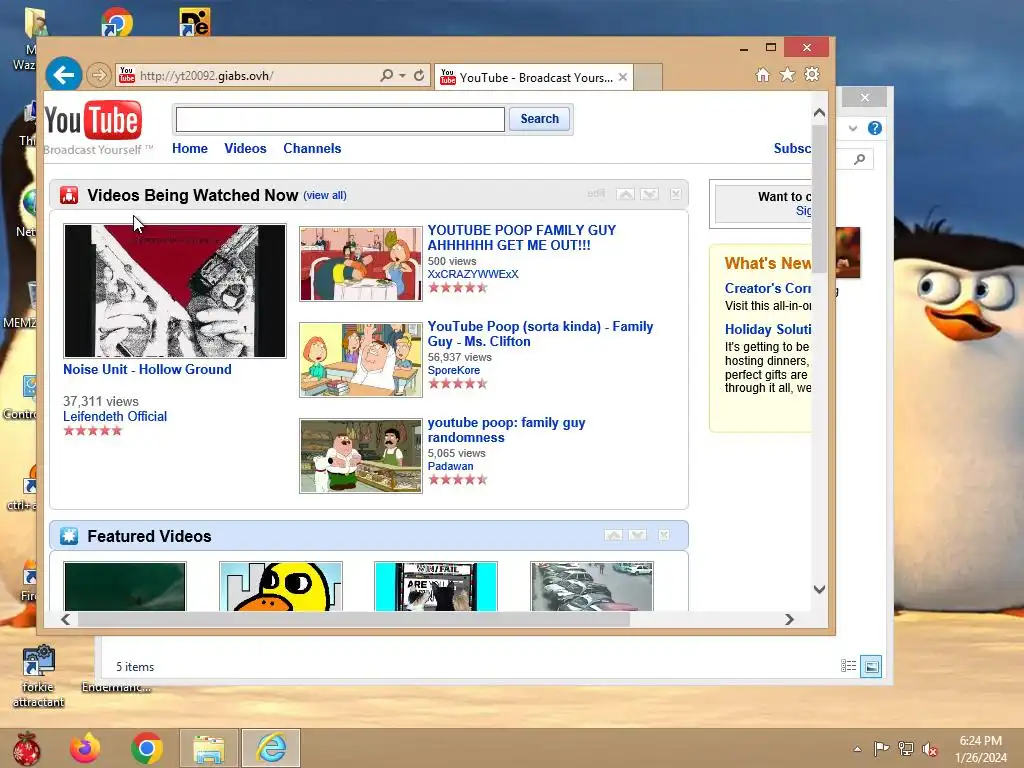Click the IE forward arrow button

[x=99, y=75]
